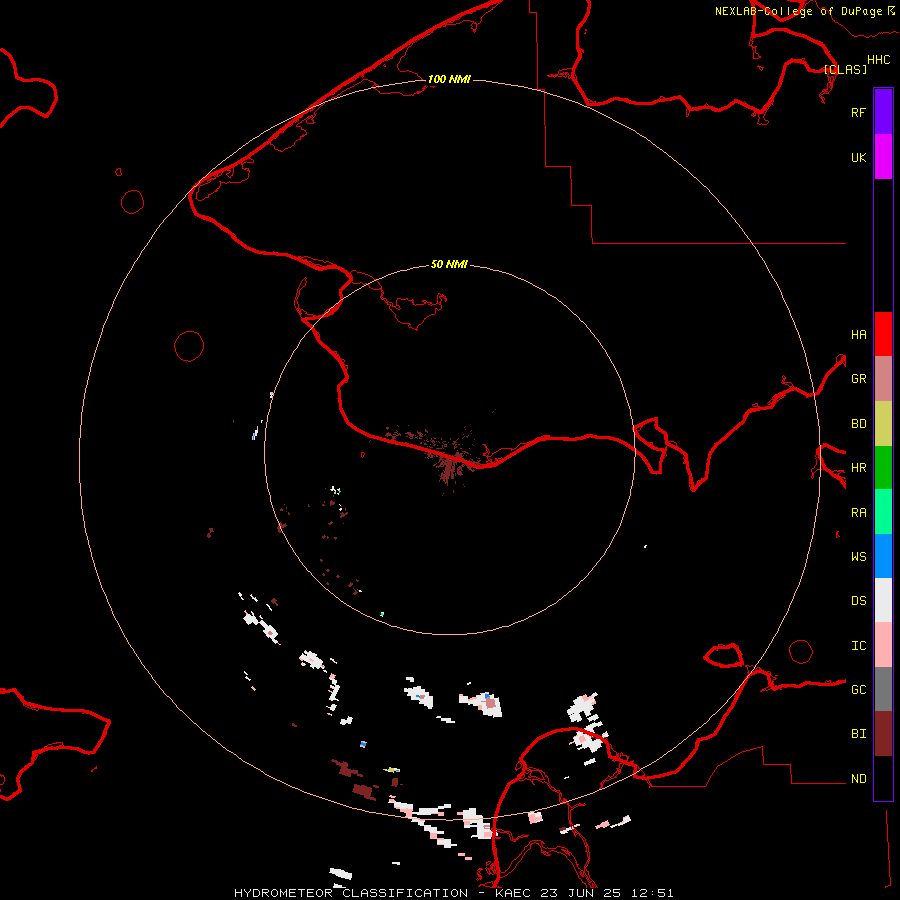Click the gray GC legend color swatch
The height and width of the screenshot is (900, 900).
(883, 689)
